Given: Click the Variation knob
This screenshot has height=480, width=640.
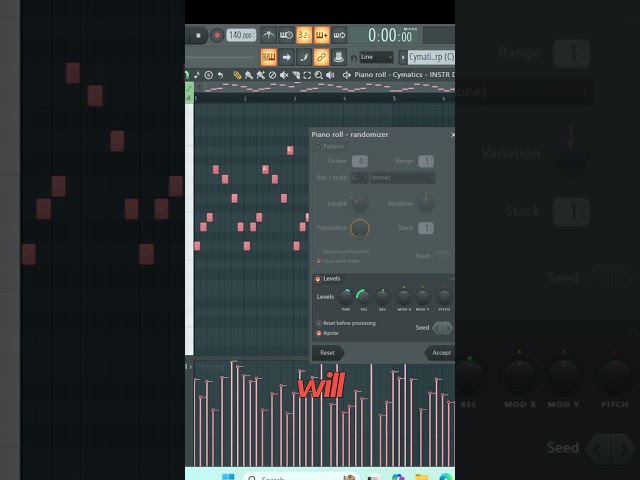Looking at the screenshot, I should point(426,204).
